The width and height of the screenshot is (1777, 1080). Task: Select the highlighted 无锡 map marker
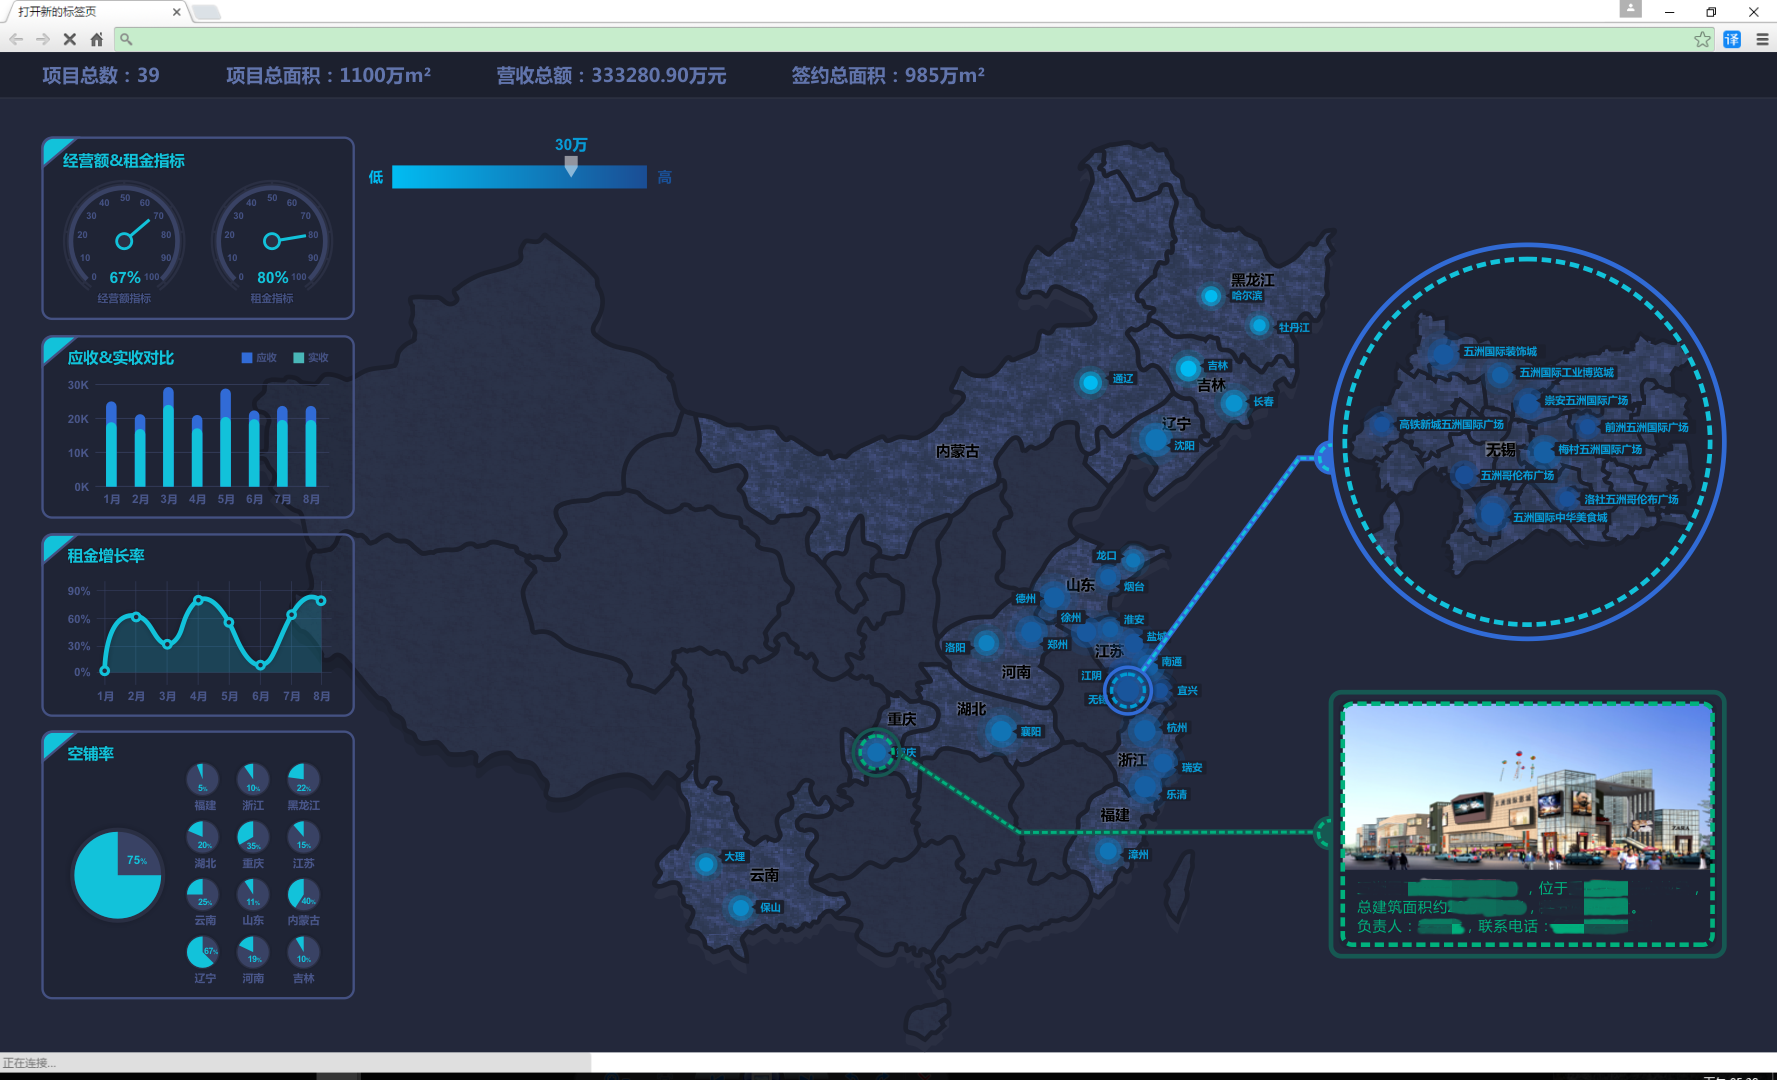tap(1128, 690)
